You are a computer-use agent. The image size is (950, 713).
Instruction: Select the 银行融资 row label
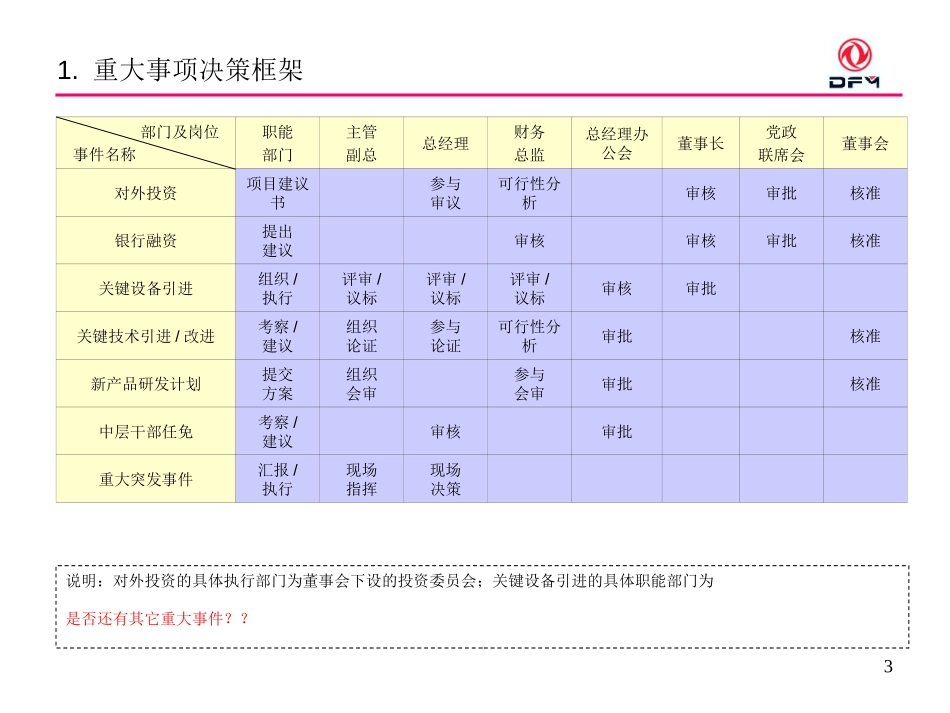[145, 240]
